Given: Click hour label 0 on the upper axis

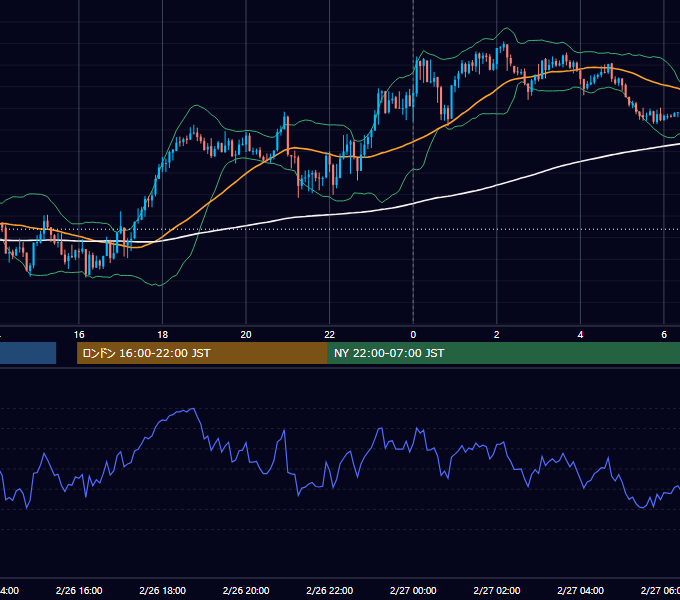Looking at the screenshot, I should [413, 335].
